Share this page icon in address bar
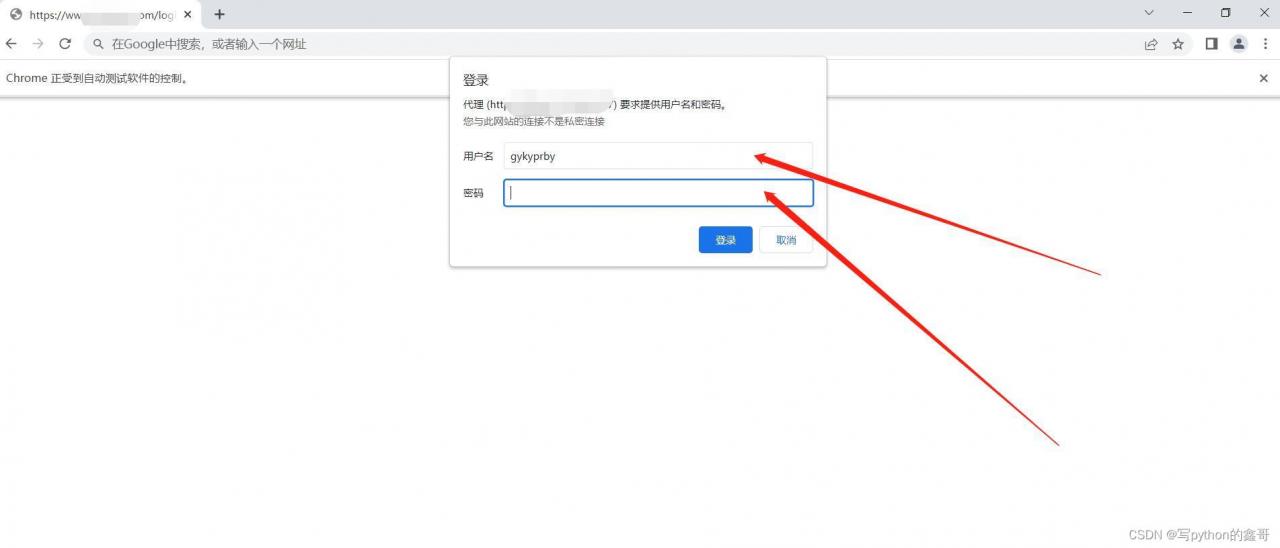Viewport: 1280px width, 548px height. (x=1151, y=44)
